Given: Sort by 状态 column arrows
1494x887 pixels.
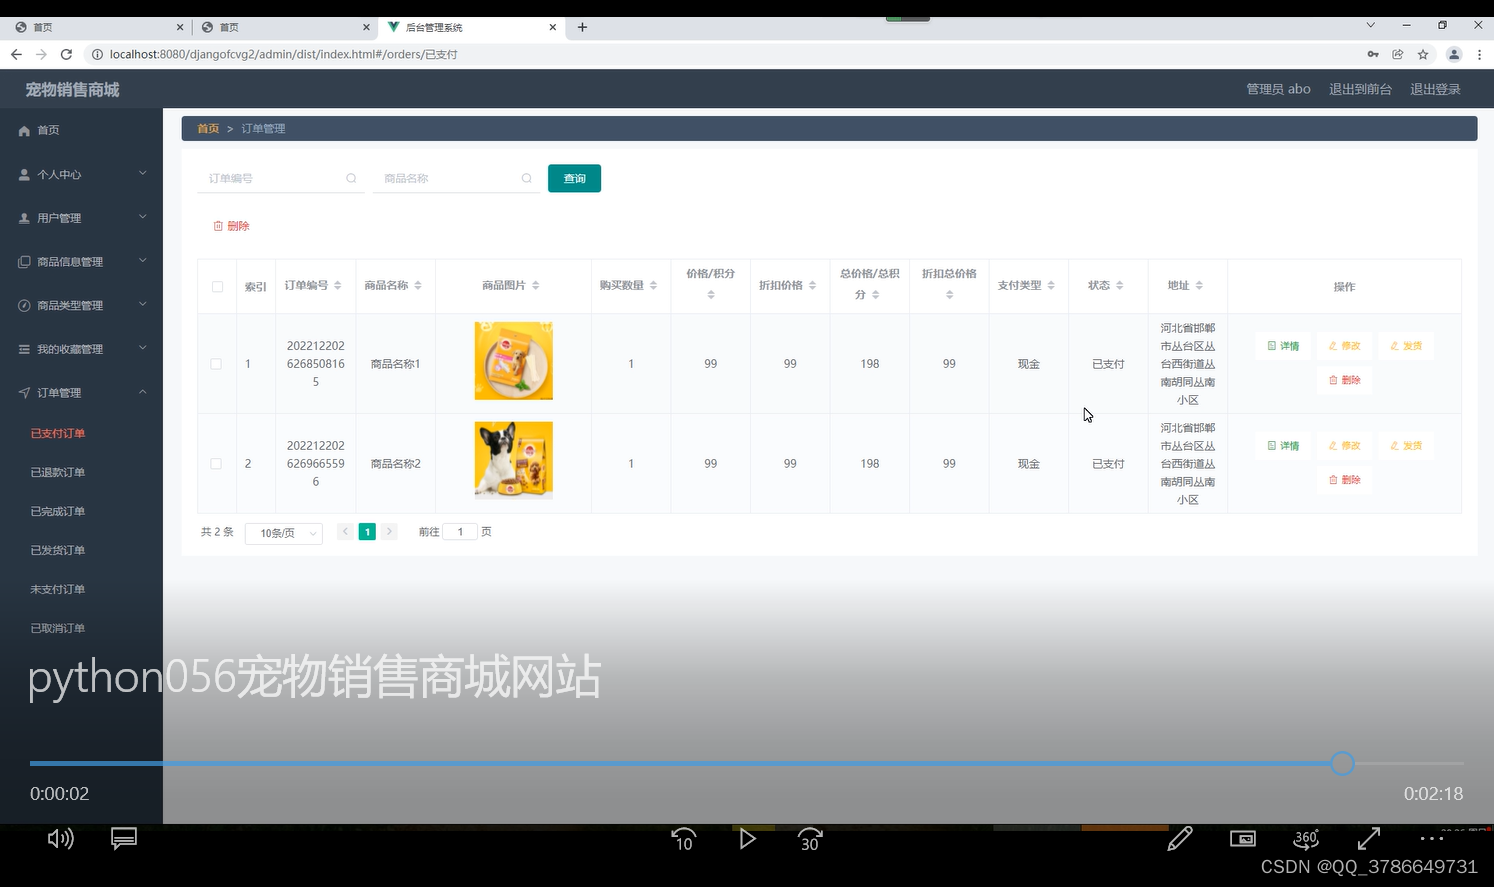Looking at the screenshot, I should click(x=1120, y=286).
